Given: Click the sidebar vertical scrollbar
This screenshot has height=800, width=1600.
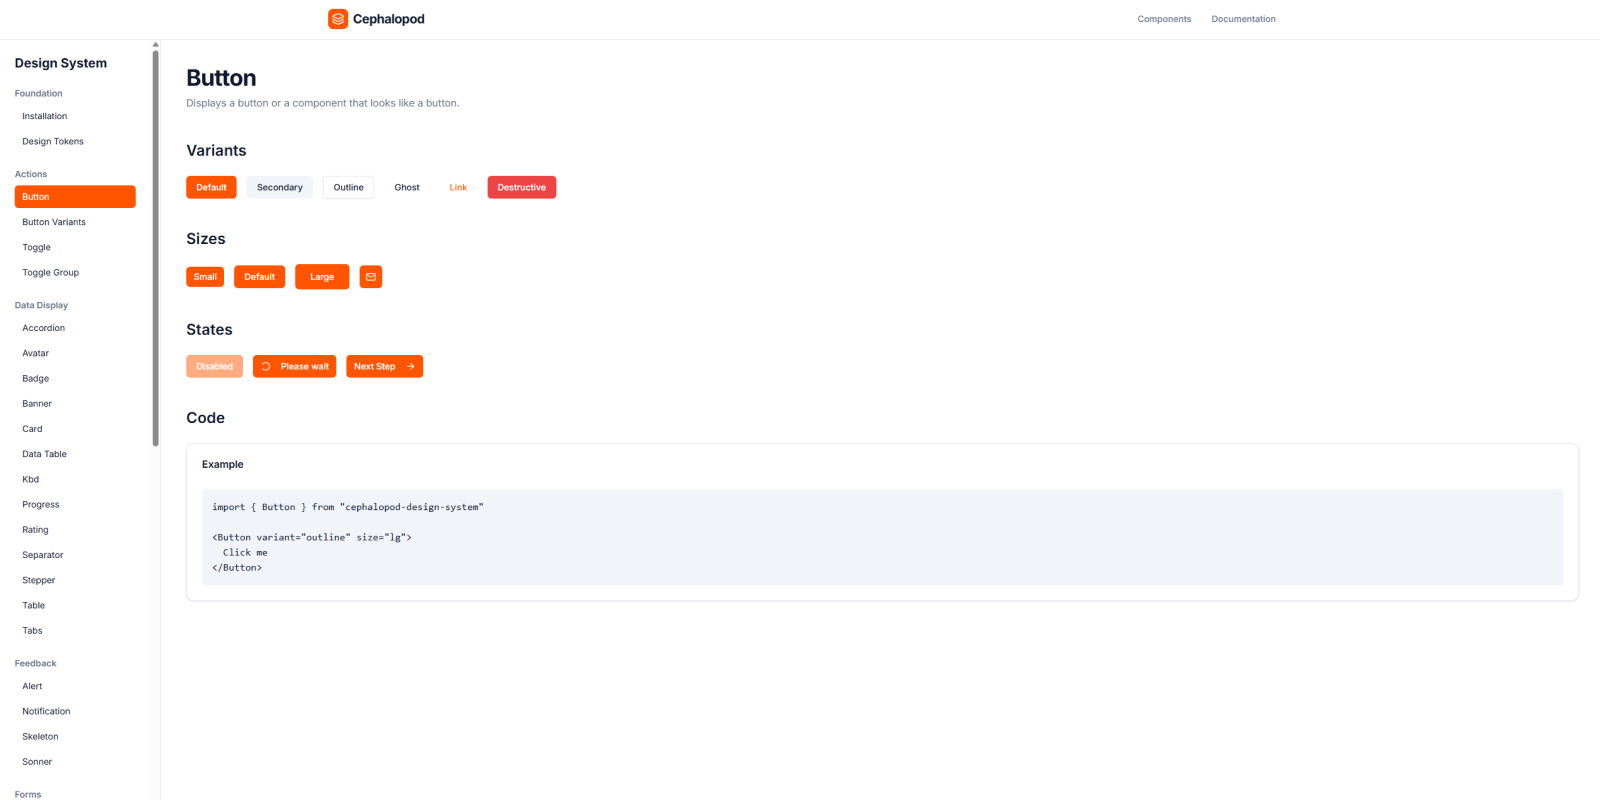Looking at the screenshot, I should [155, 248].
